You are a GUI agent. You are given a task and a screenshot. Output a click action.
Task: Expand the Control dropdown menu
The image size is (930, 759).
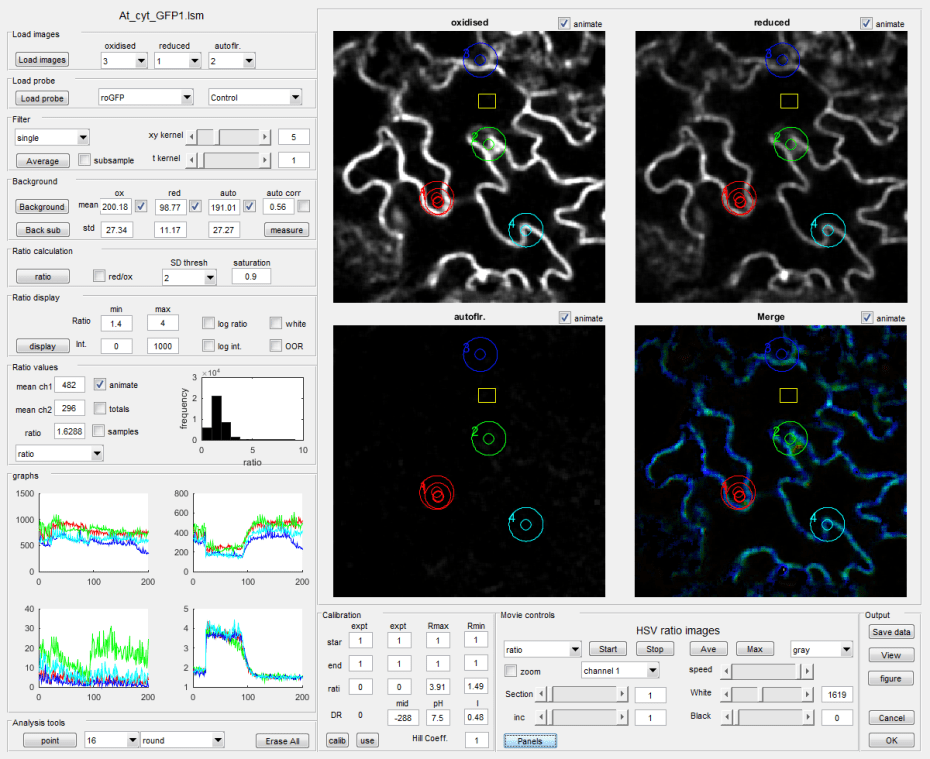pos(255,97)
